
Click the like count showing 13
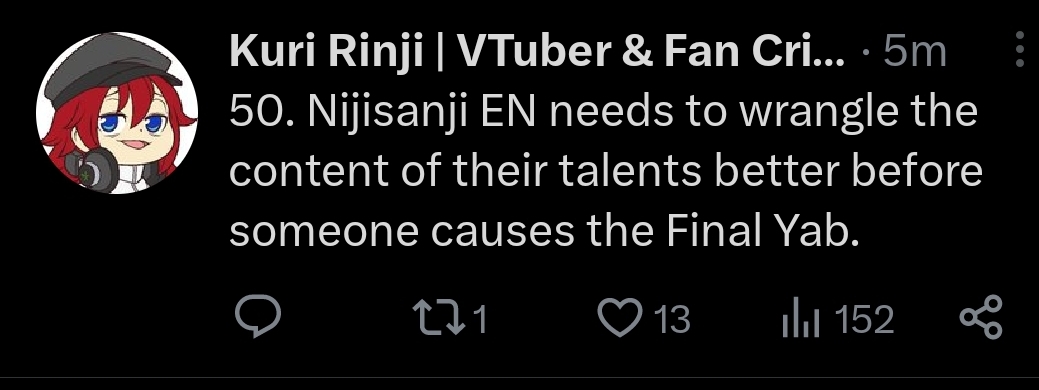click(x=673, y=320)
